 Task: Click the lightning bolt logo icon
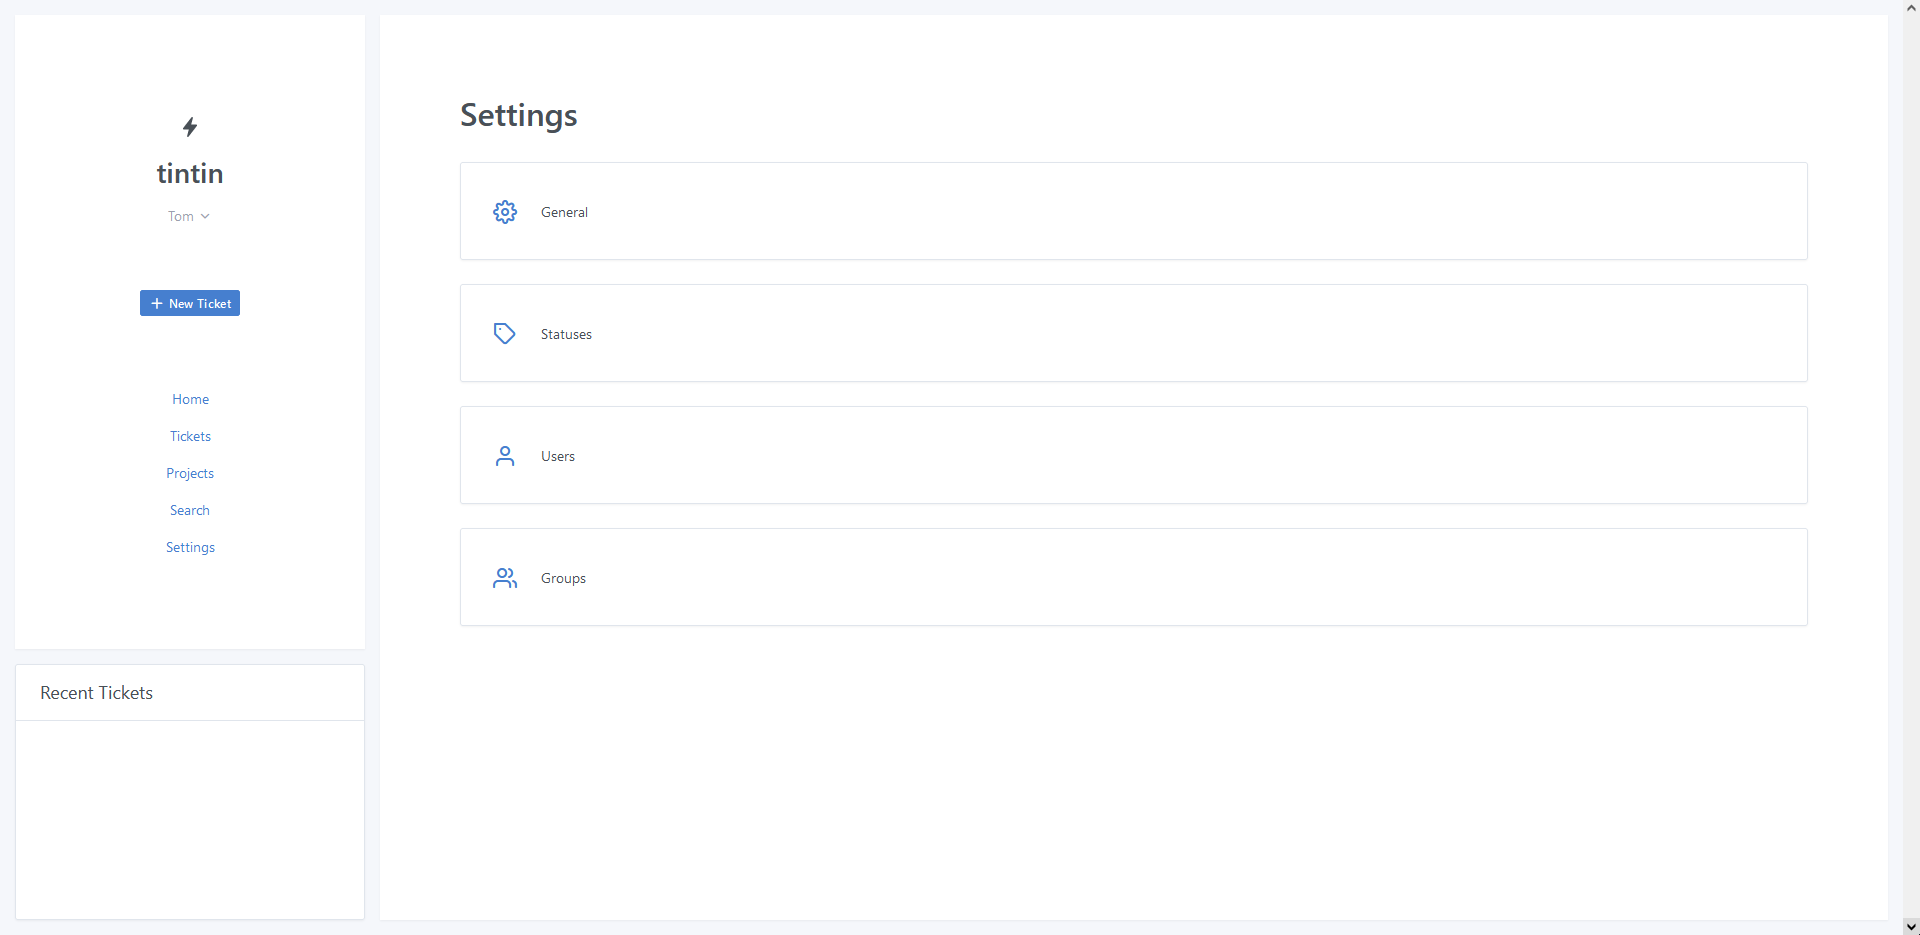pos(190,127)
